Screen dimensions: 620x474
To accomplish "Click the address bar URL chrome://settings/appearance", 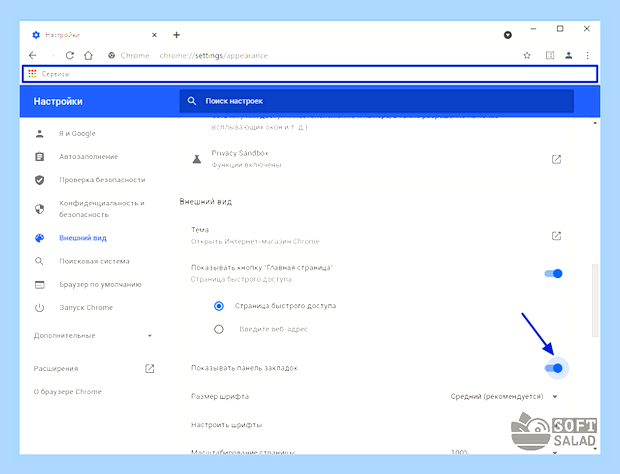I will coord(214,56).
